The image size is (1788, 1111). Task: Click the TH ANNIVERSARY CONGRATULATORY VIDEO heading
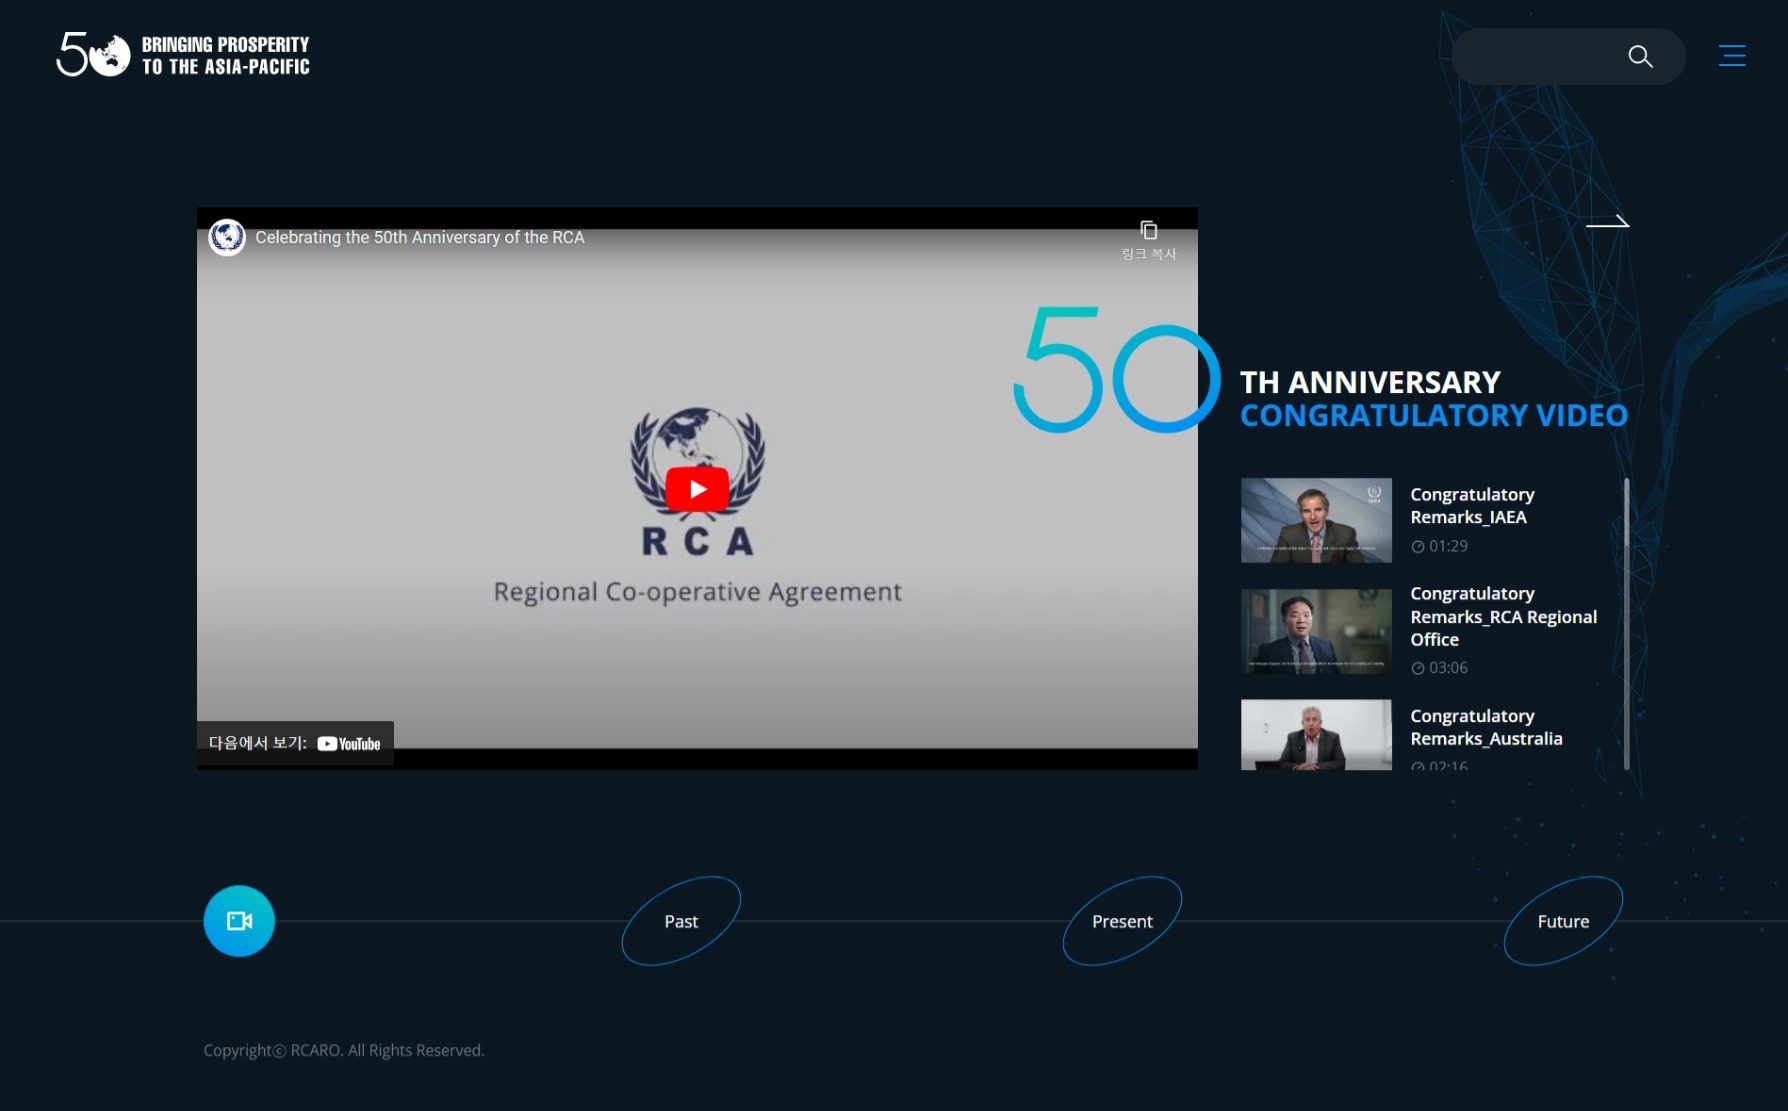click(1434, 398)
